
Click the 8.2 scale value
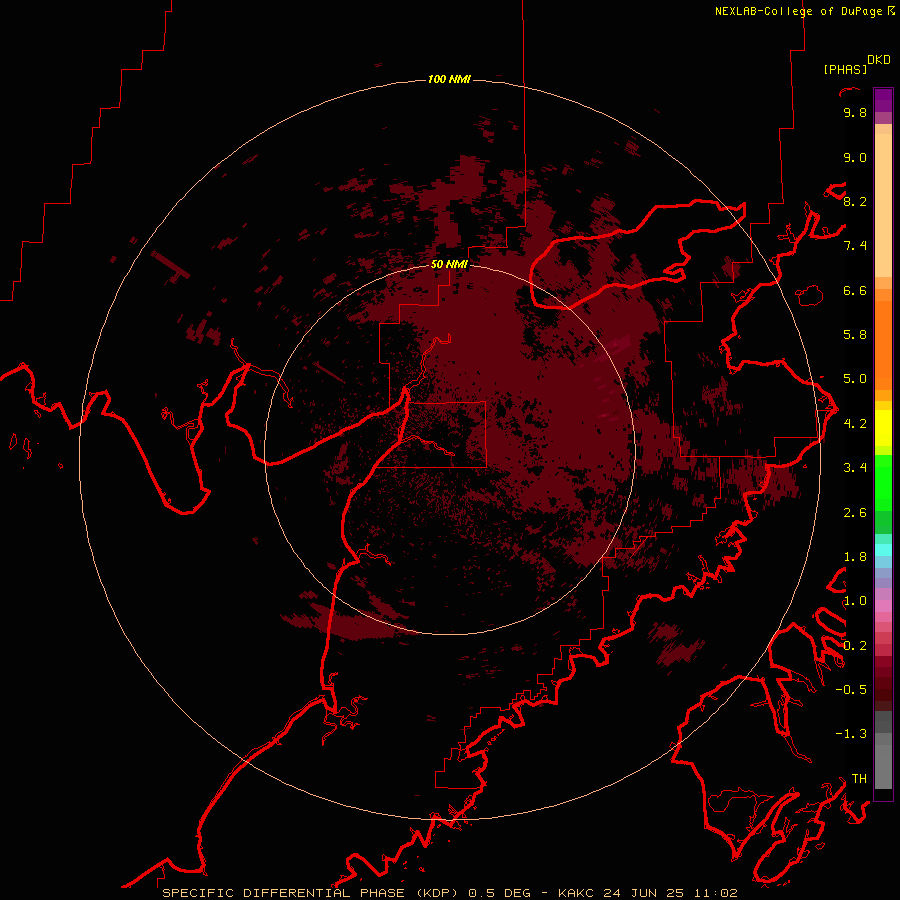[855, 201]
